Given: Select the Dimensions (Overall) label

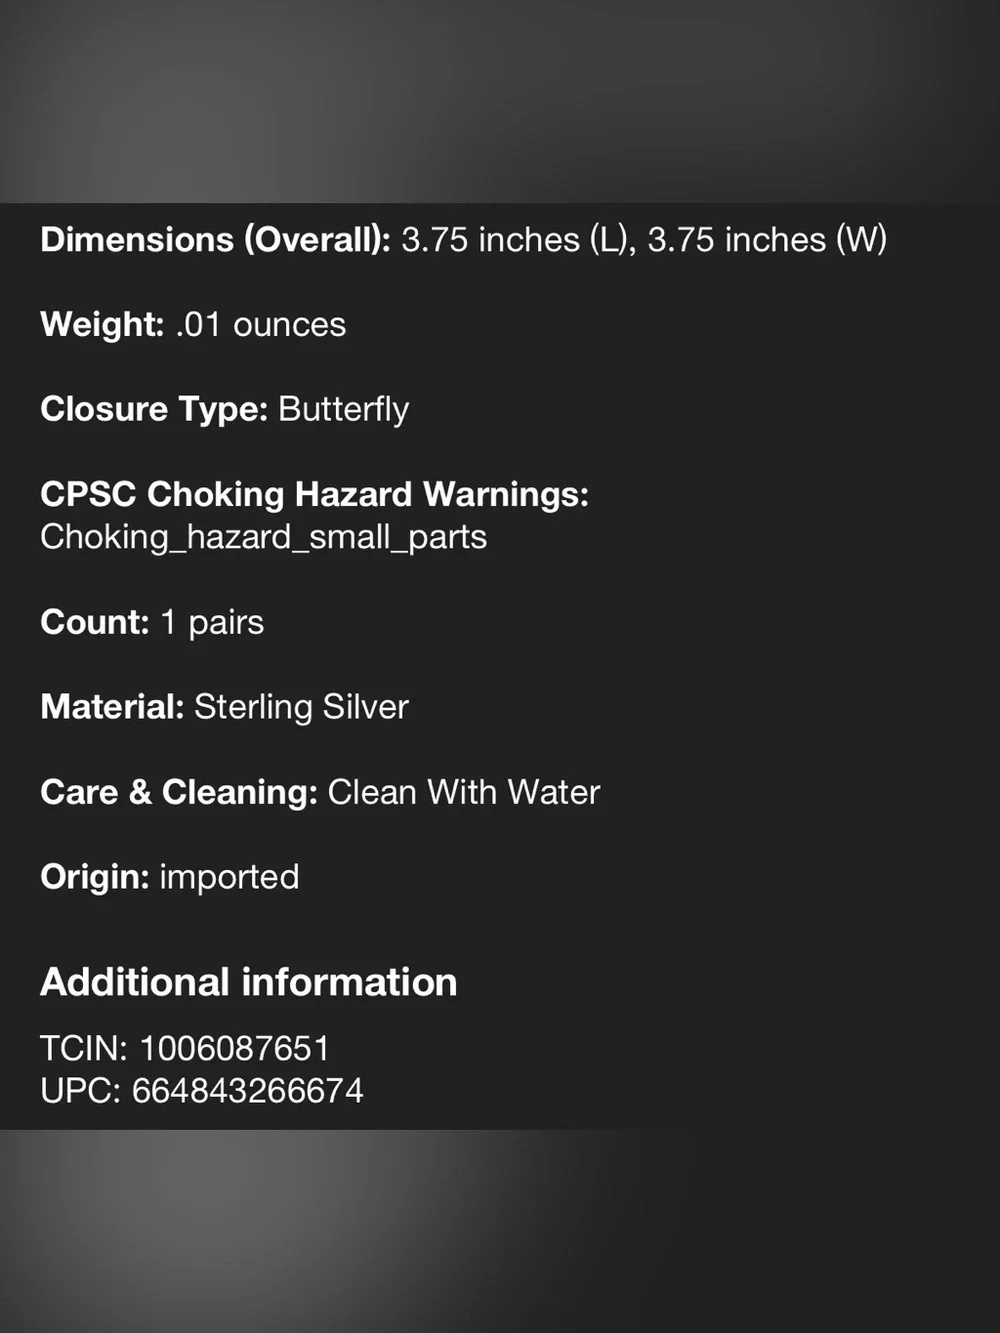Looking at the screenshot, I should click(215, 240).
